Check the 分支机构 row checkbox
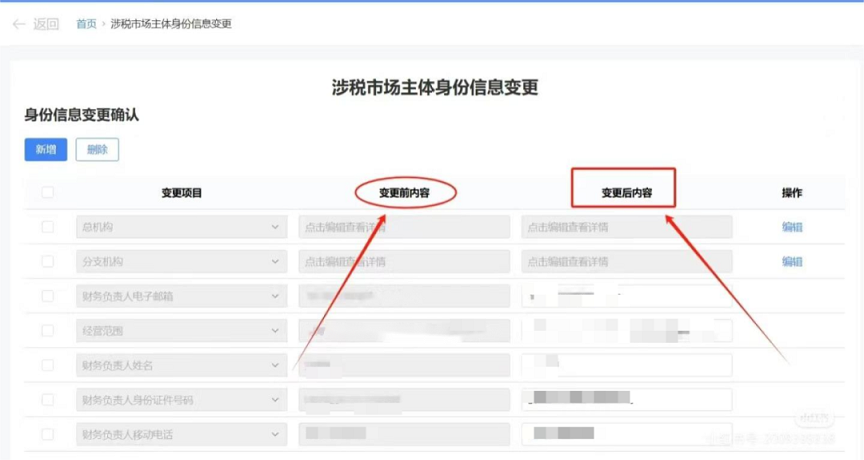864x460 pixels. (47, 262)
